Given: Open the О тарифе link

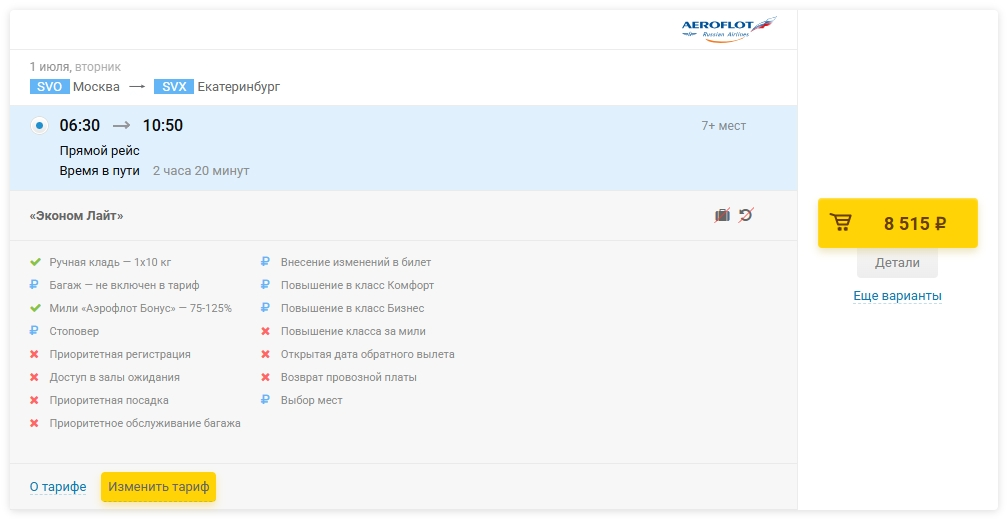Looking at the screenshot, I should (58, 487).
